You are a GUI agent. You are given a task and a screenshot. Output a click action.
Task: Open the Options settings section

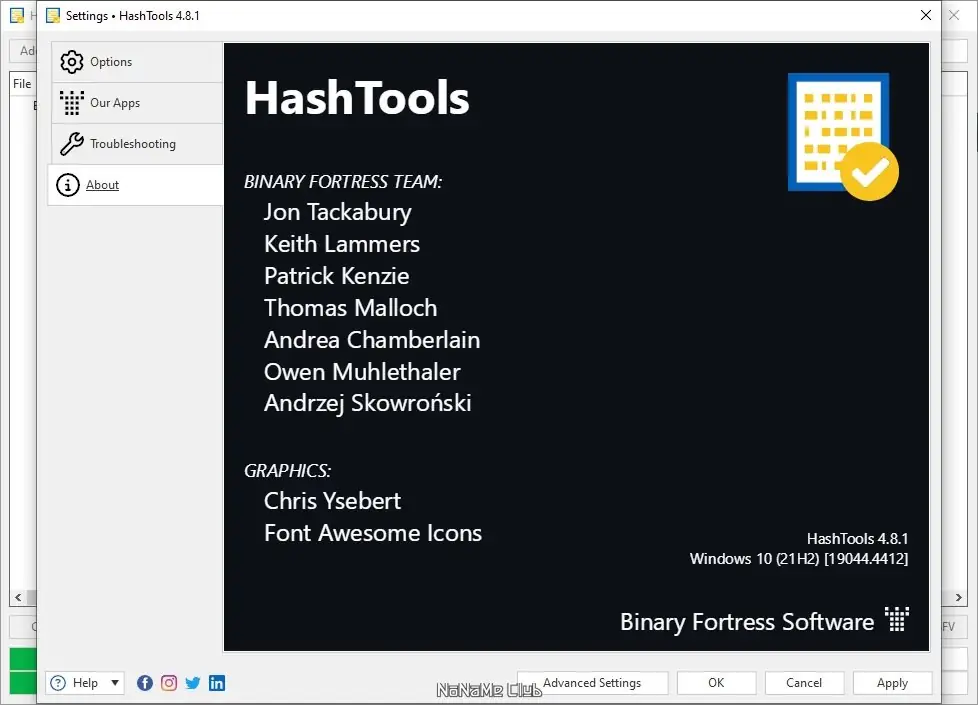coord(137,62)
